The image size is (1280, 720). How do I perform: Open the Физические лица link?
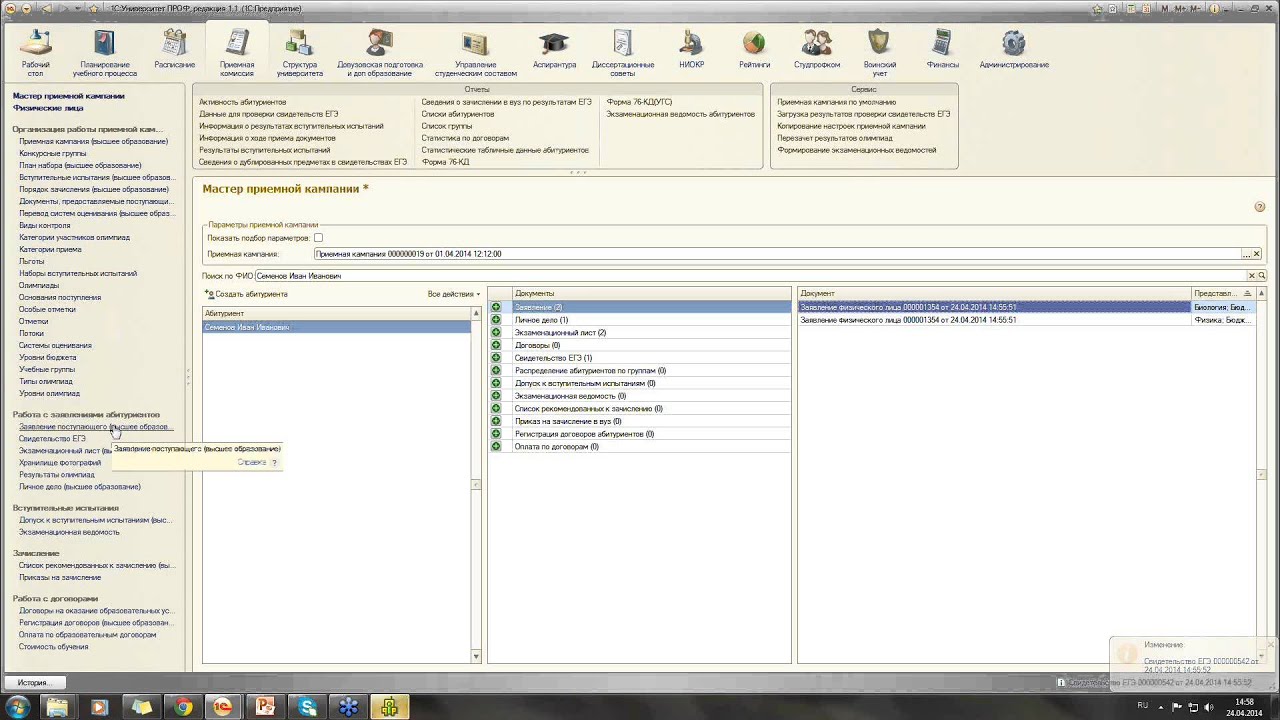(x=48, y=108)
